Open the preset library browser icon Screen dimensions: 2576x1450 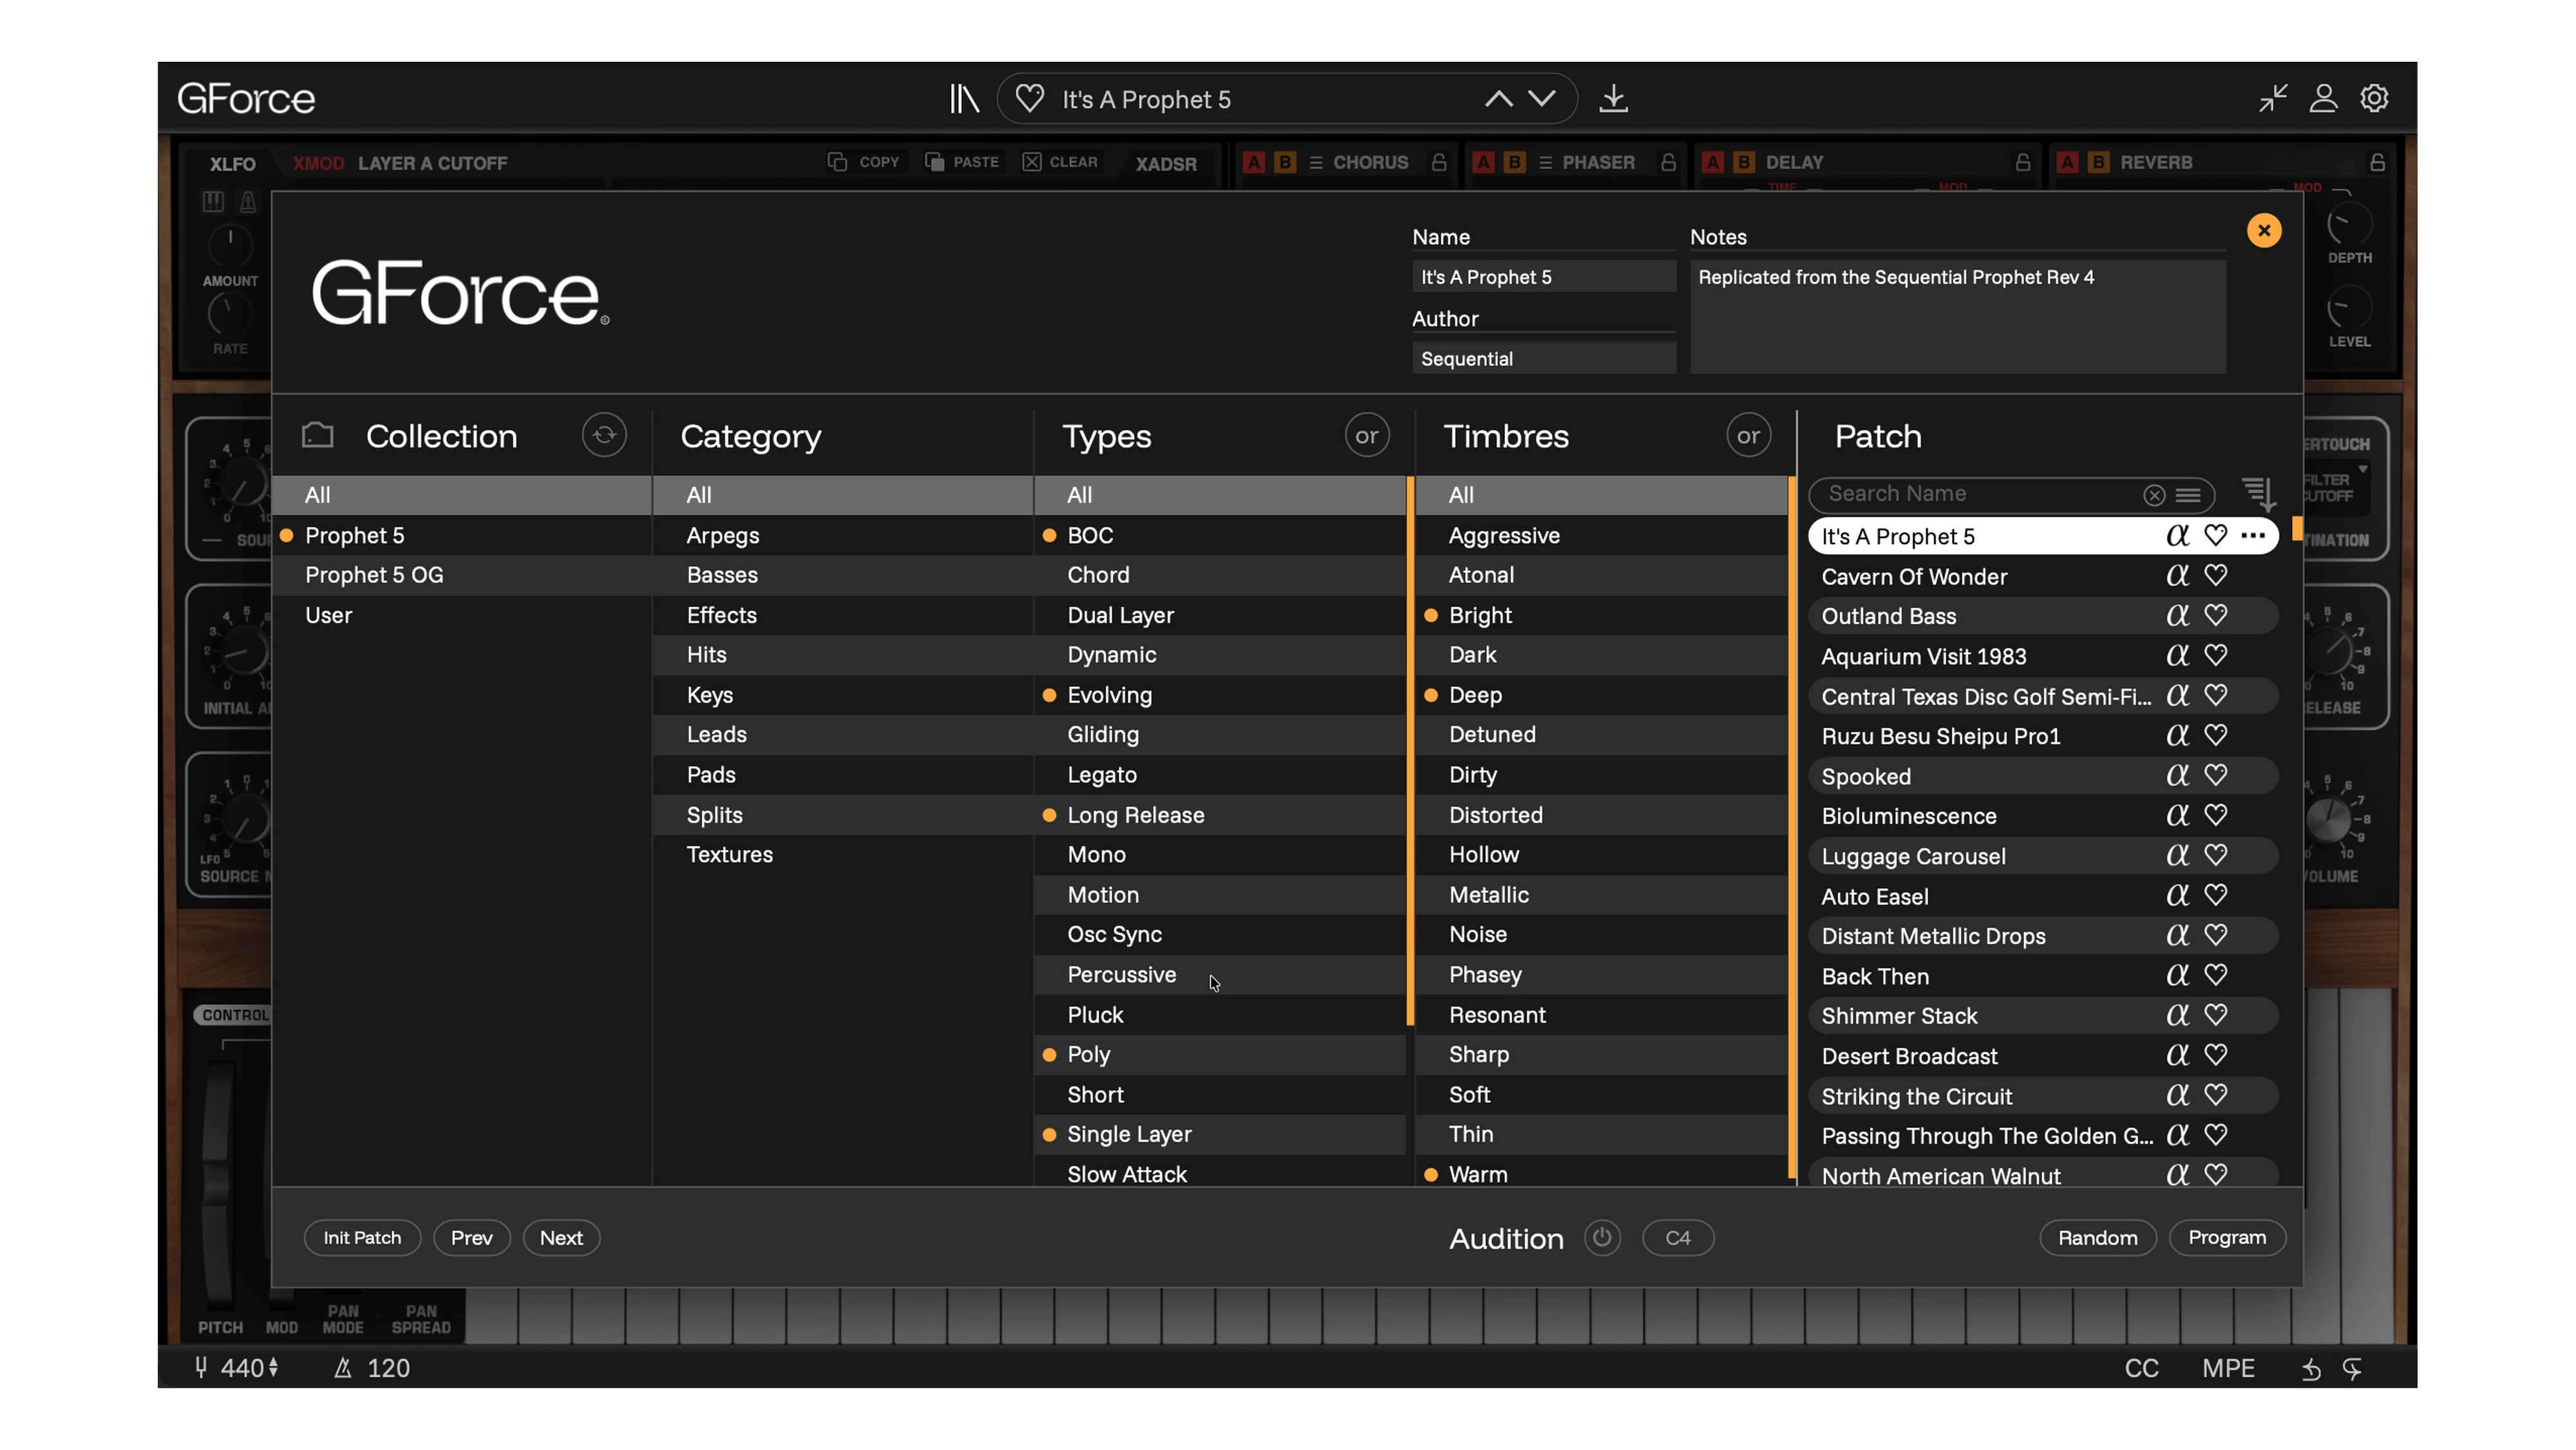click(x=964, y=99)
